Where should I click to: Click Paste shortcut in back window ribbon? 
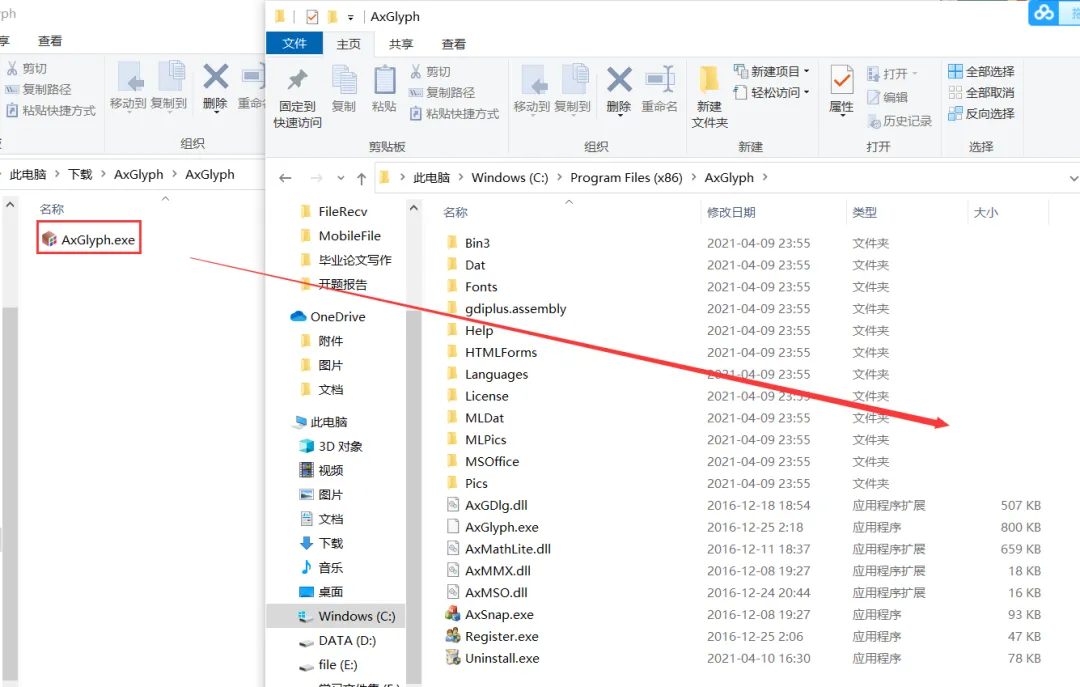[50, 110]
